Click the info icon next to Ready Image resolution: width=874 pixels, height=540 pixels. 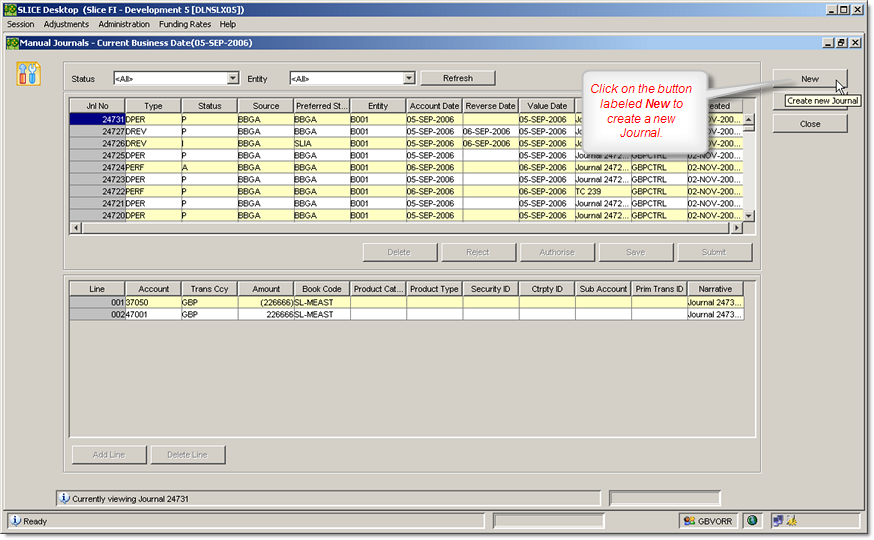(x=15, y=521)
